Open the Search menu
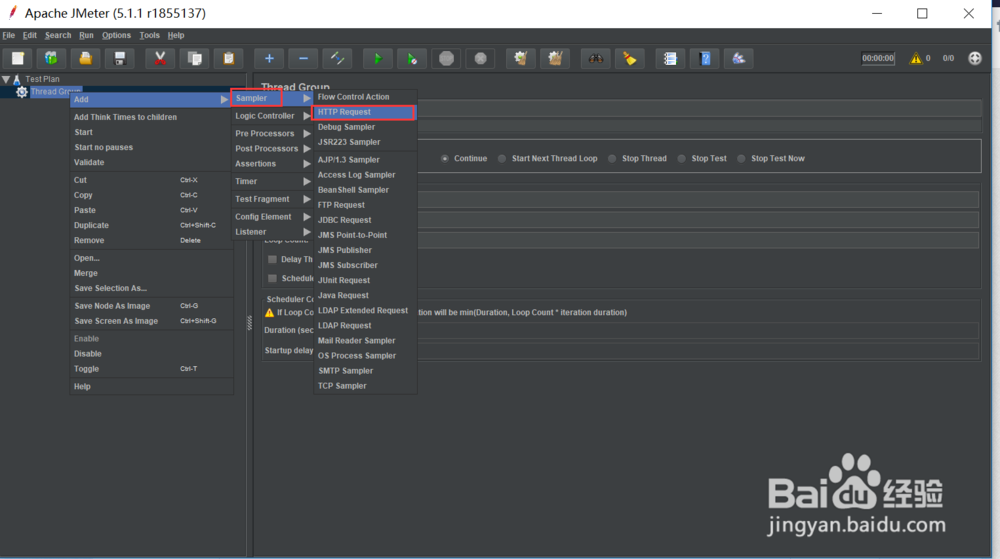1000x559 pixels. point(58,35)
